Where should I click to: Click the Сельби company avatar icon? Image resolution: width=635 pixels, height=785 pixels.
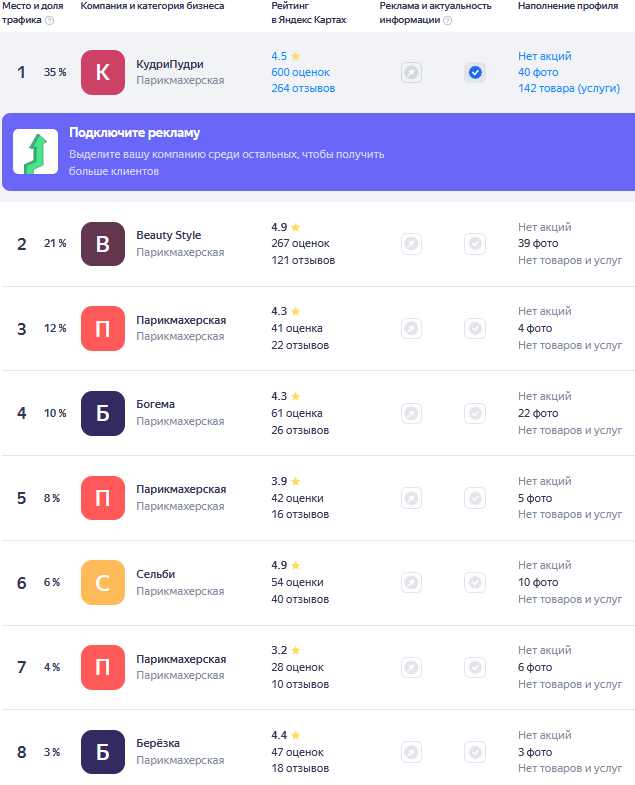pyautogui.click(x=103, y=582)
